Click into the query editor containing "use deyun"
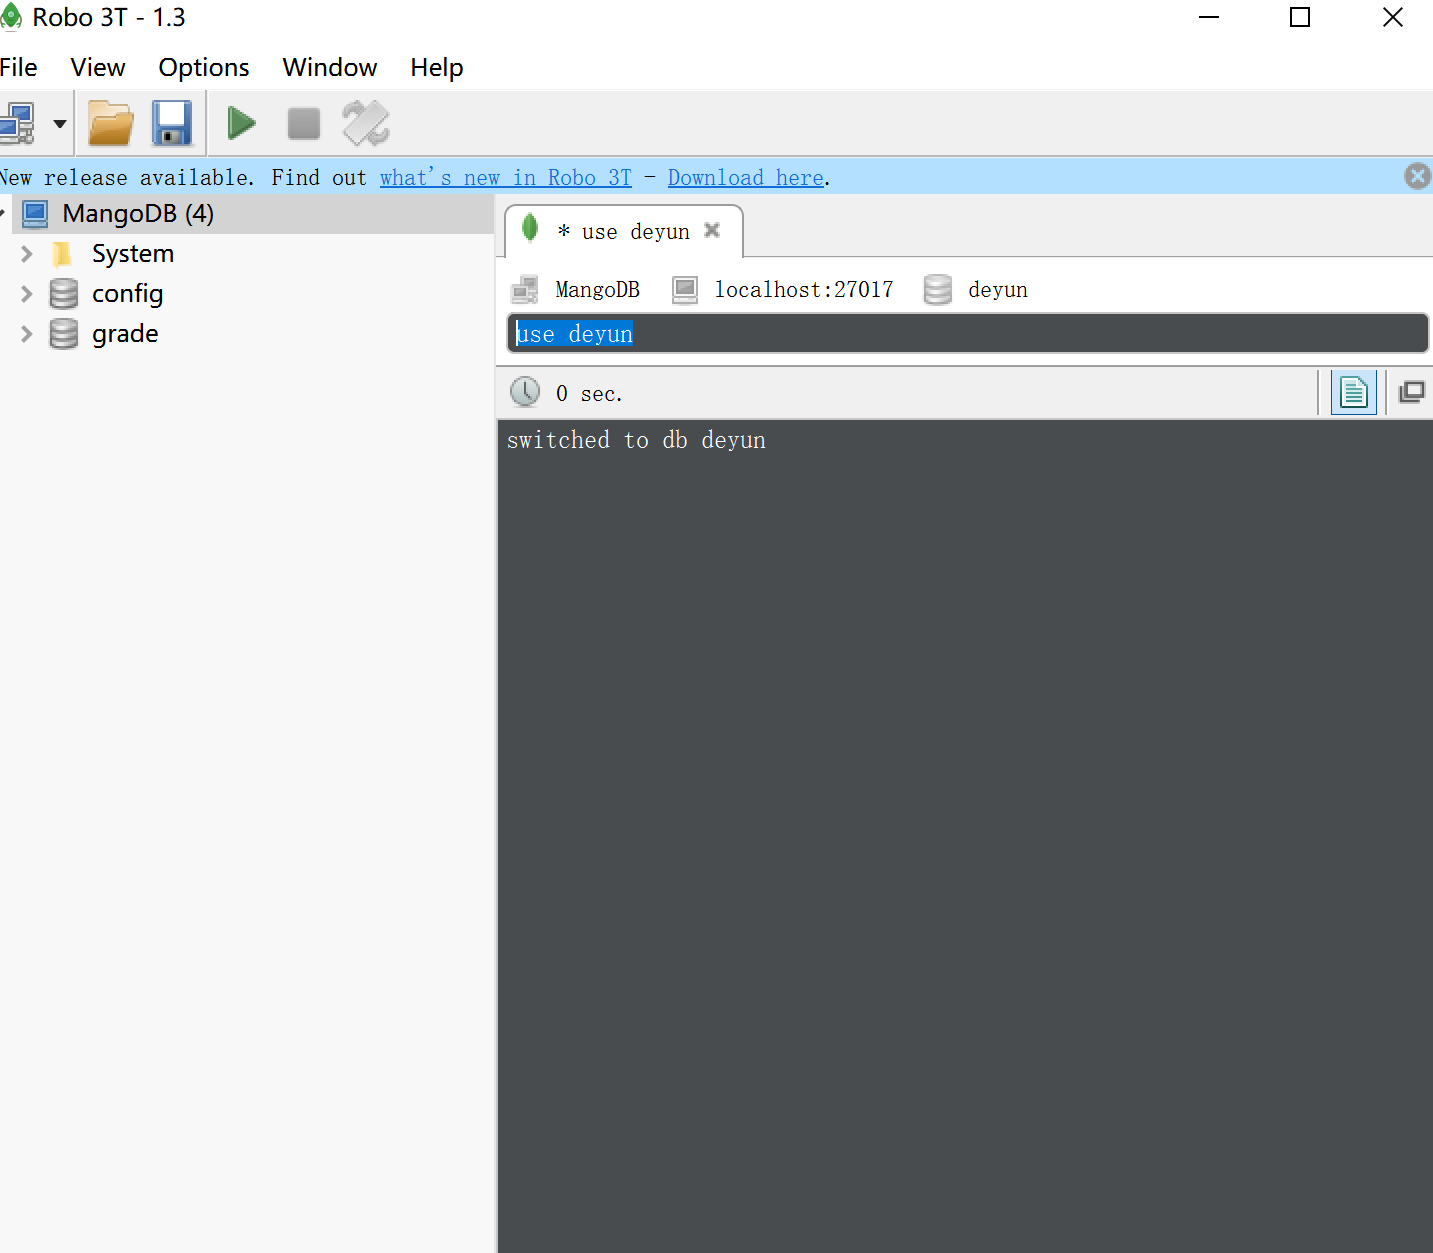The height and width of the screenshot is (1253, 1433). 967,333
